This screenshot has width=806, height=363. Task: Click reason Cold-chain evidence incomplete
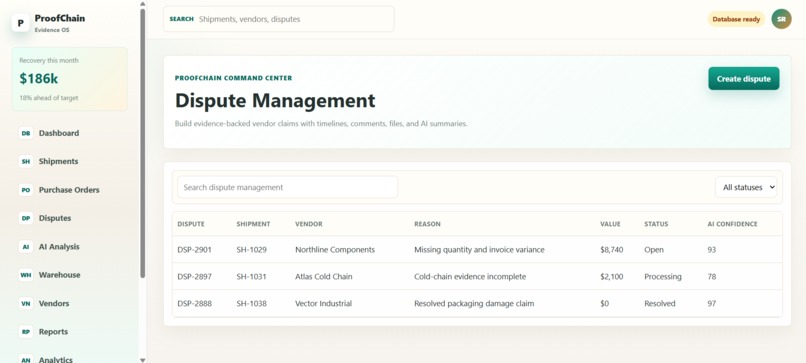(x=470, y=277)
